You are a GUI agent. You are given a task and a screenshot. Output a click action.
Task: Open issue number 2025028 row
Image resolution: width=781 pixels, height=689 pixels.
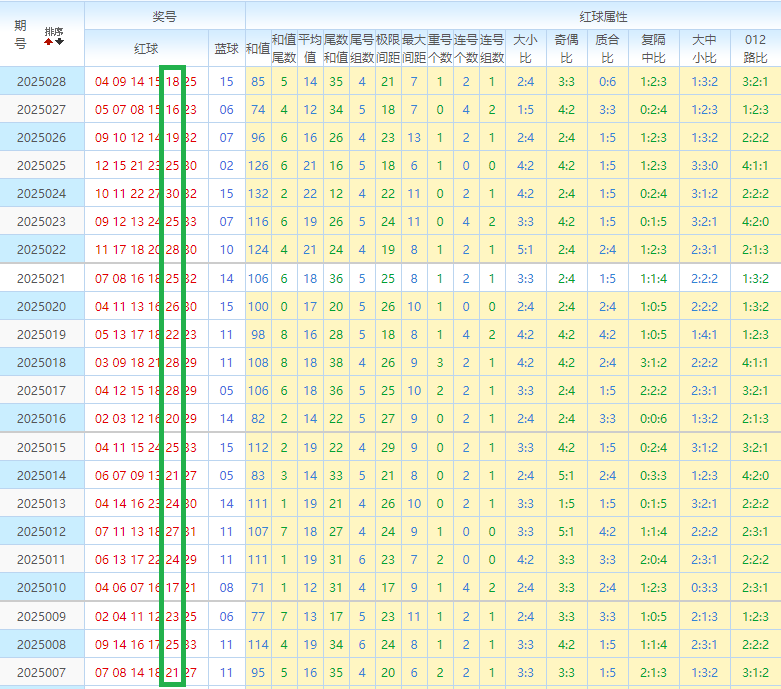(41, 82)
